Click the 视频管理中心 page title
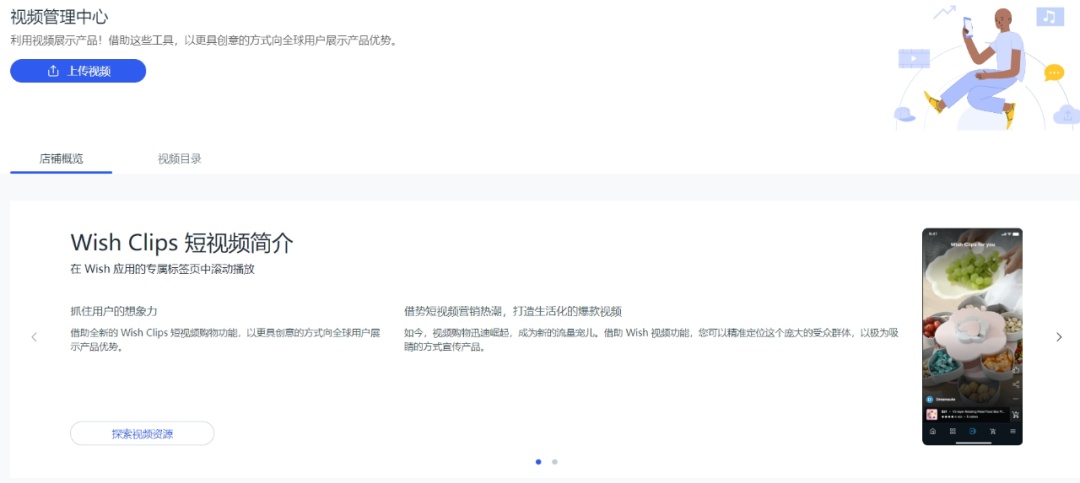1080x483 pixels. [x=59, y=17]
